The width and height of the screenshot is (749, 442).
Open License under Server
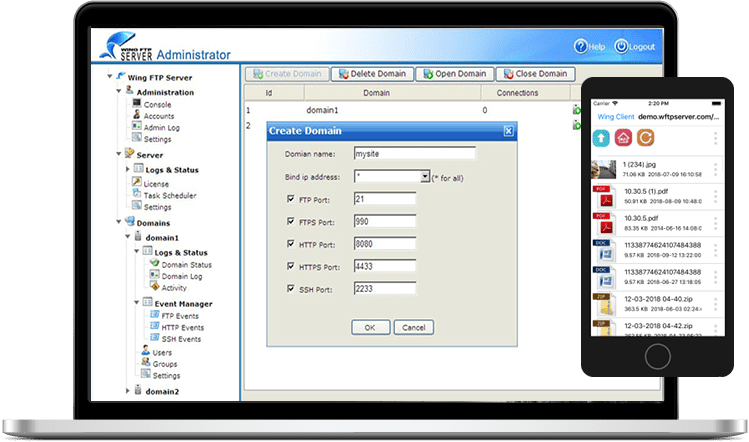(x=156, y=183)
